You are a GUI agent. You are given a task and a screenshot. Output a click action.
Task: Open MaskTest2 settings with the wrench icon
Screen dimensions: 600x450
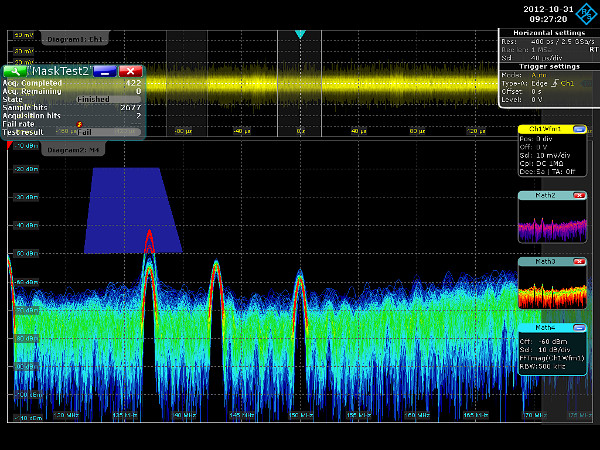pos(15,71)
